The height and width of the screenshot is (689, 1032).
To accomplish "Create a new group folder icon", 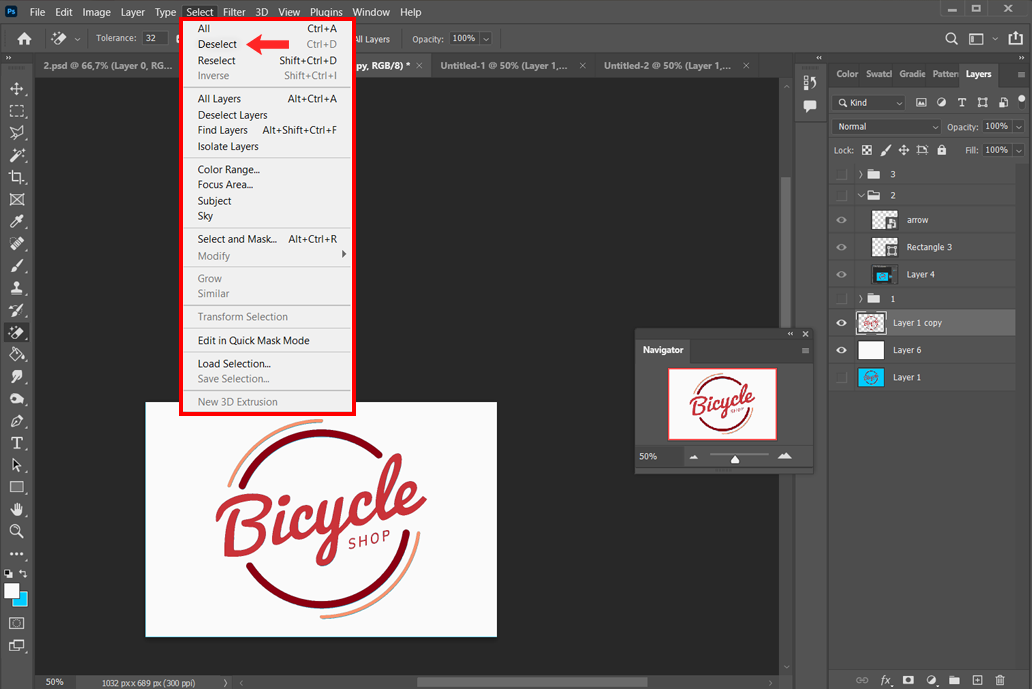I will click(x=954, y=680).
